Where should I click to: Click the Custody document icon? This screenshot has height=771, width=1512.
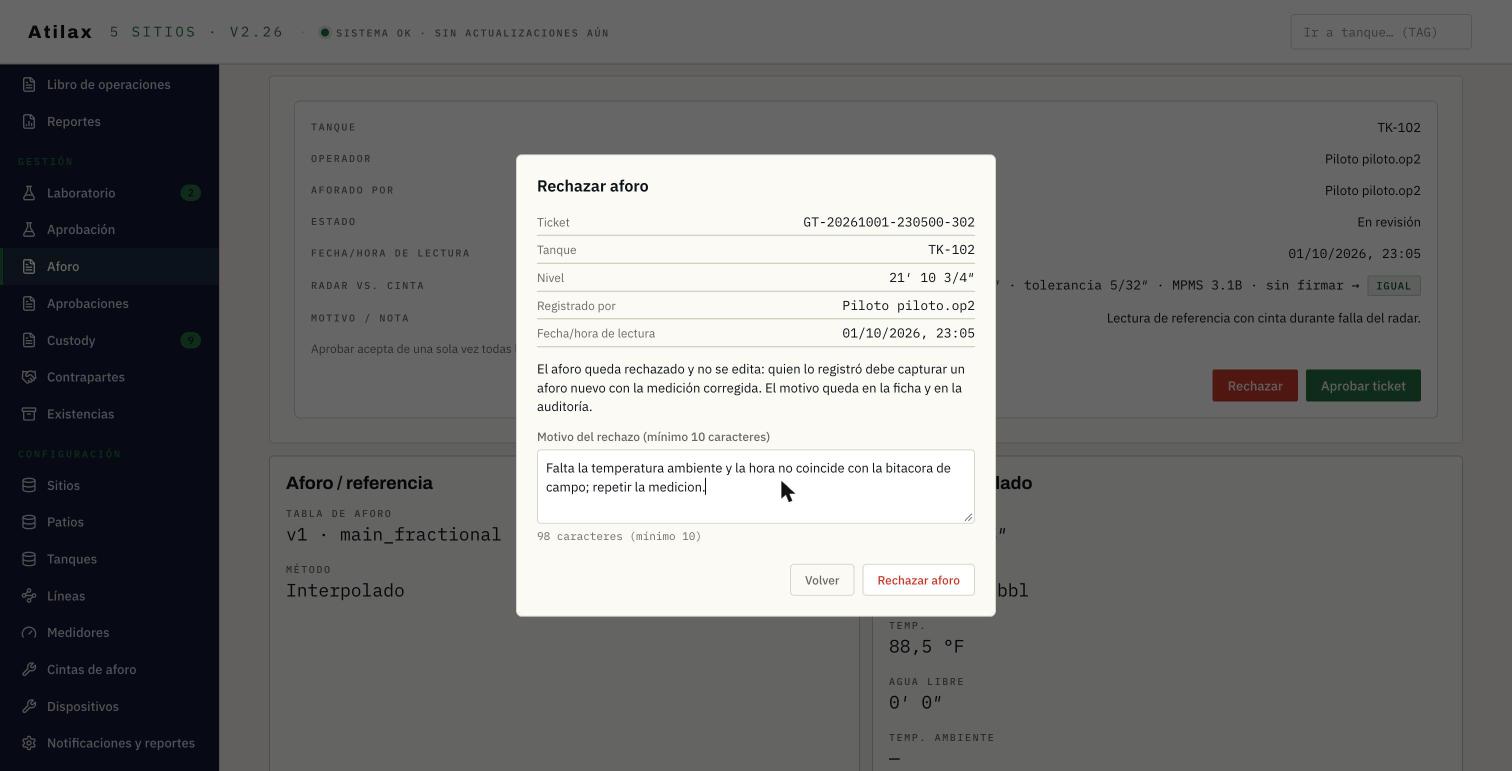pyautogui.click(x=29, y=341)
